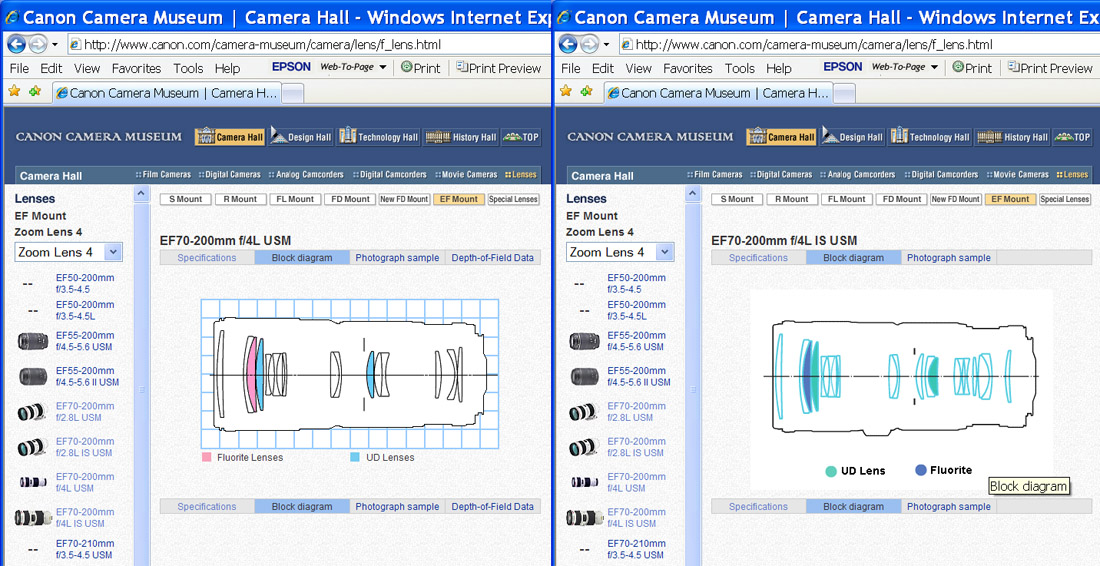Open the top Specifications tab in left window
1100x566 pixels.
(x=207, y=257)
